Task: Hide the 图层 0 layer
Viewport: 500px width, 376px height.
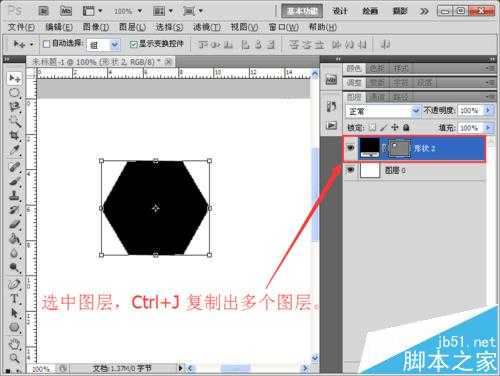Action: 350,170
